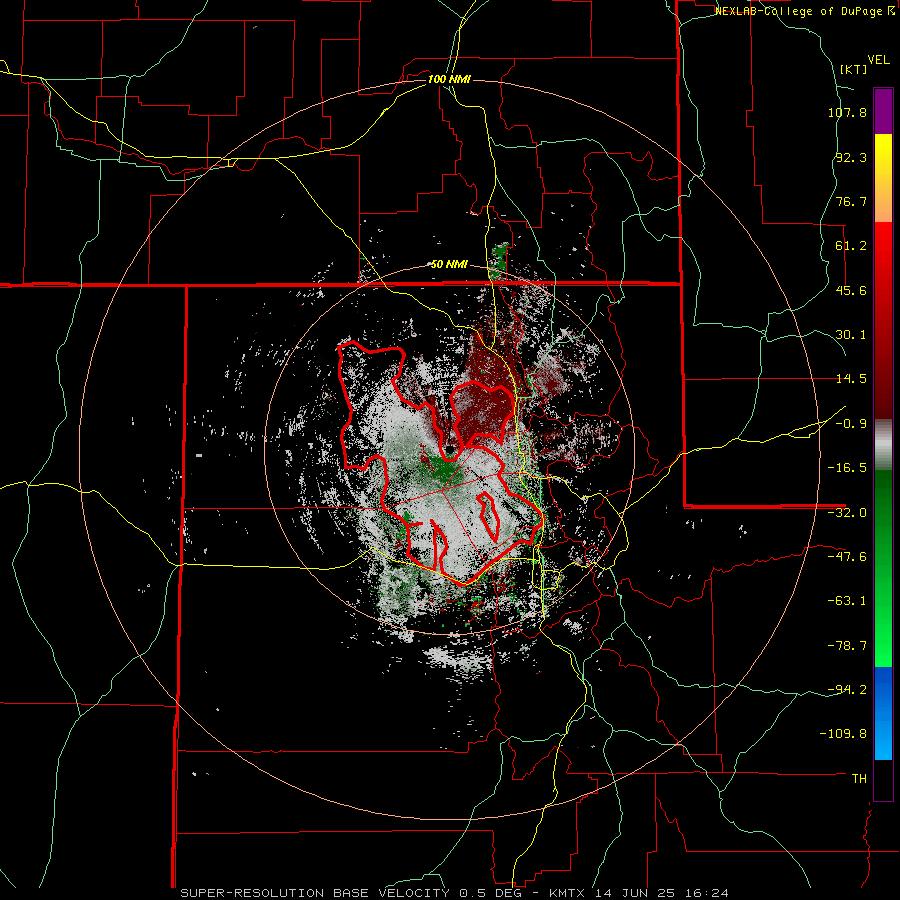Click the bright green segment of color bar
The height and width of the screenshot is (900, 900).
pos(883,568)
